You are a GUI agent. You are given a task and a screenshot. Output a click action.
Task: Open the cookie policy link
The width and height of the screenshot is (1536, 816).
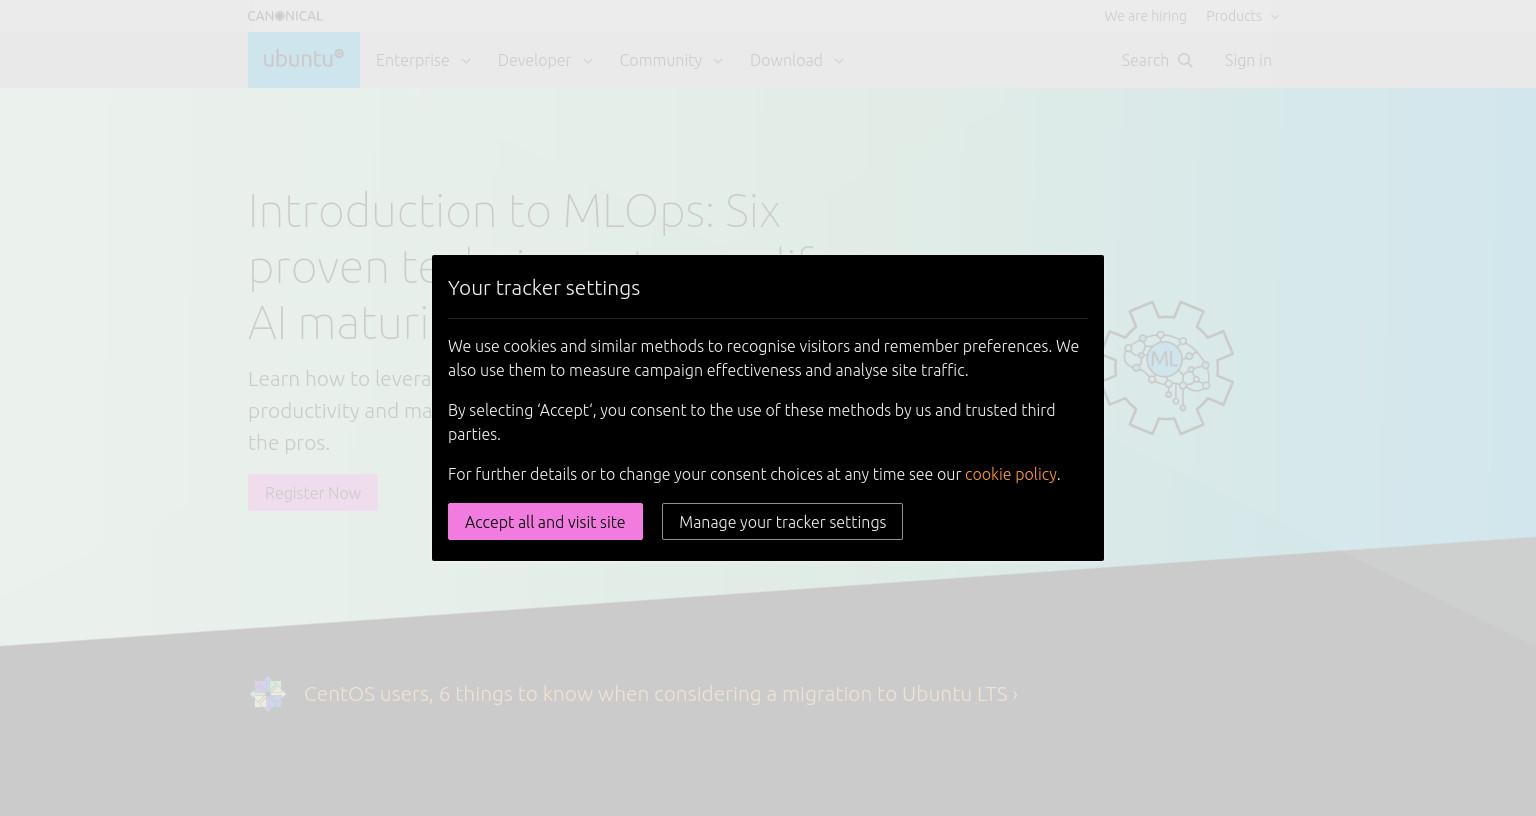(x=1010, y=474)
